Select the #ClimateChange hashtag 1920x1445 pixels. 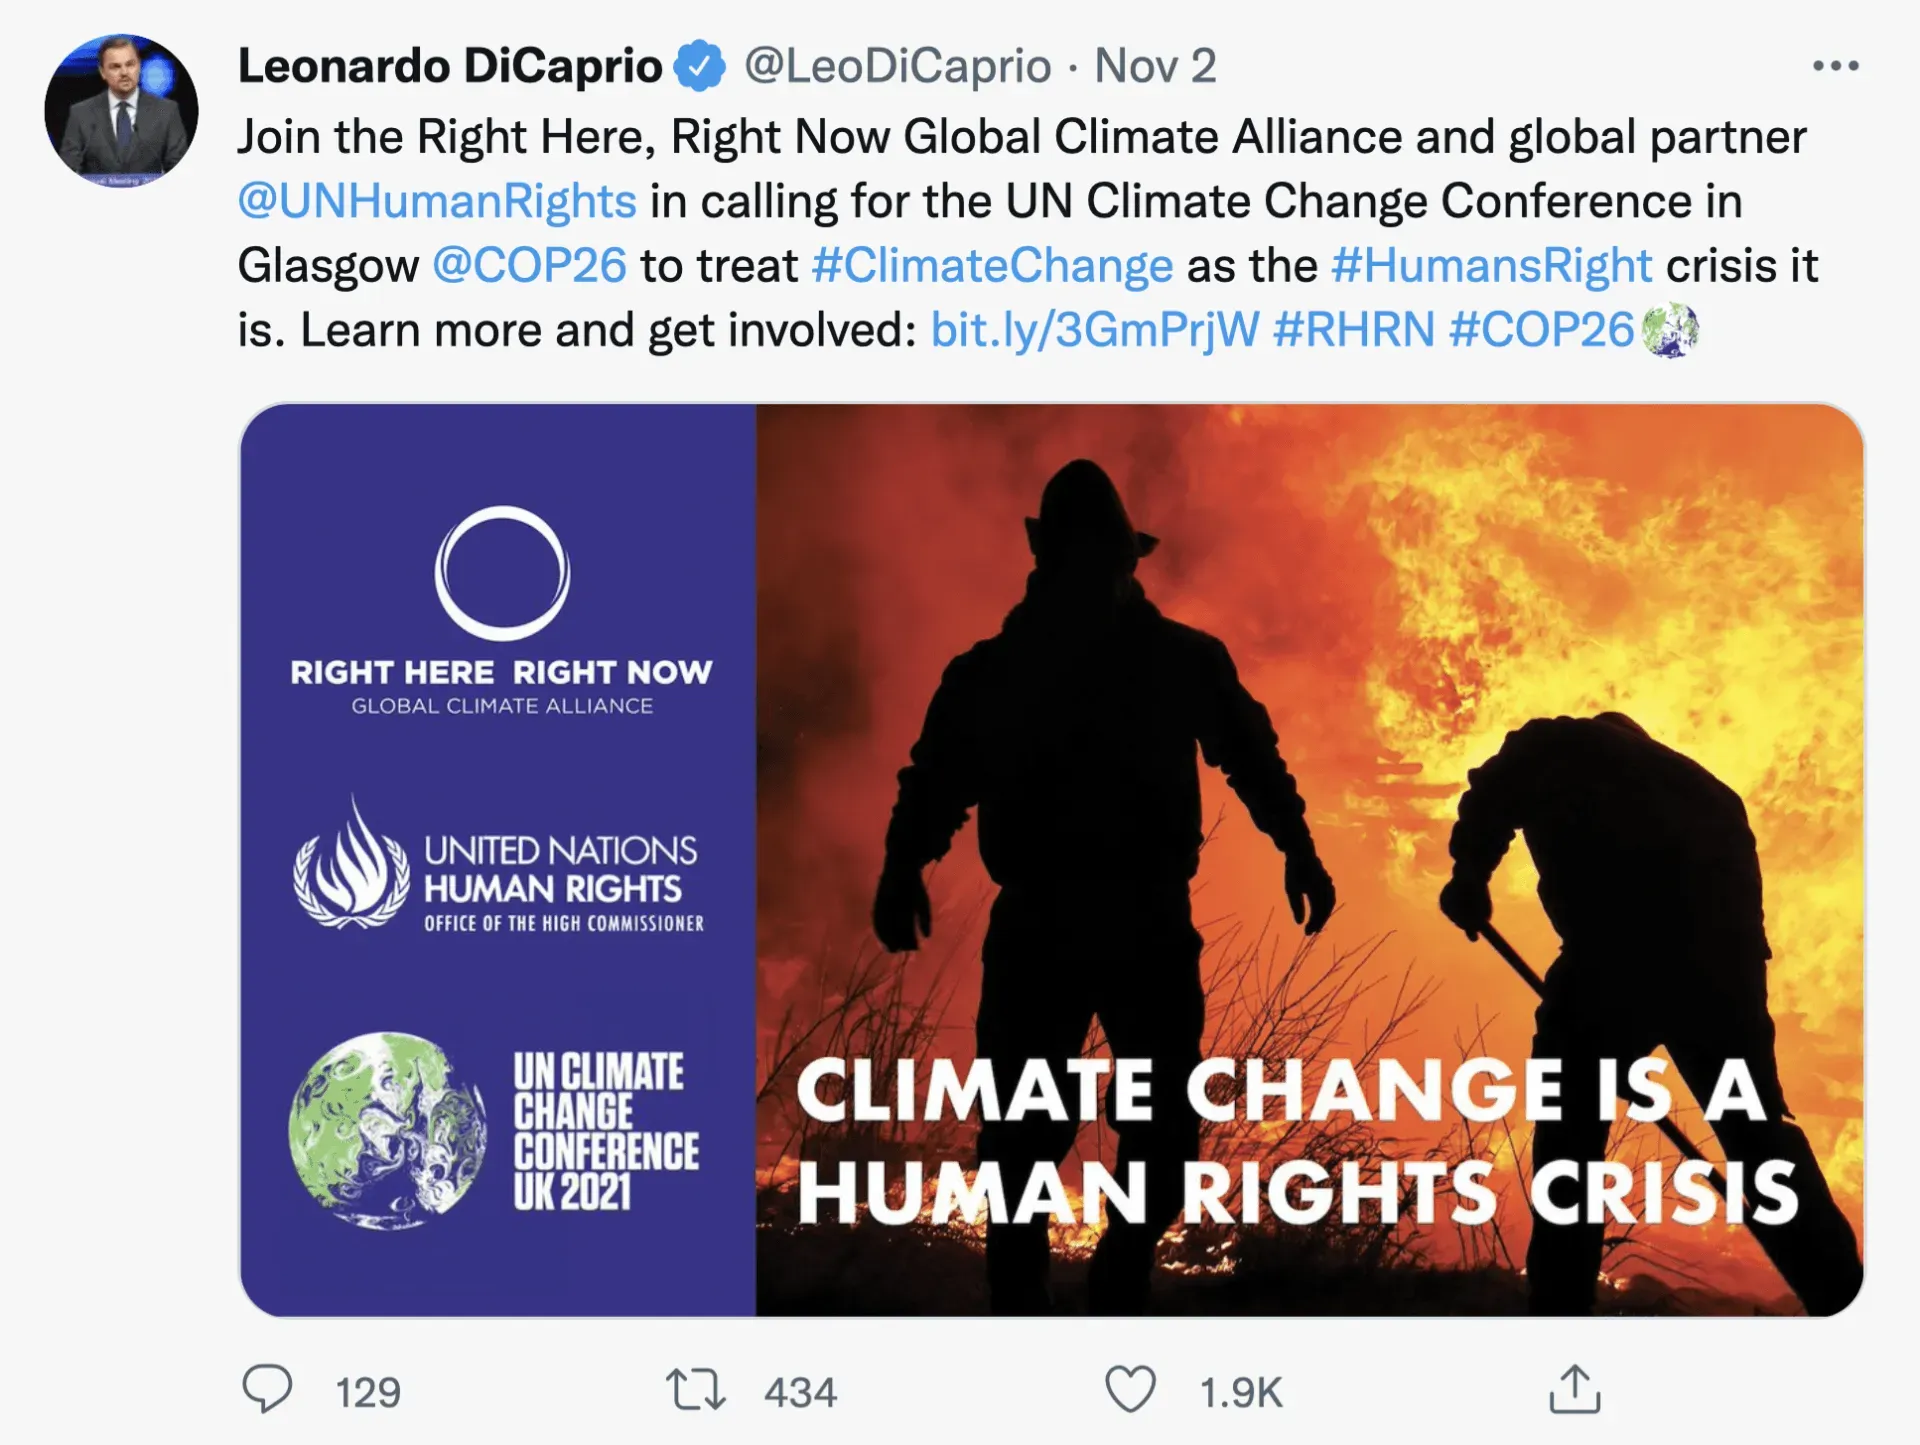992,266
